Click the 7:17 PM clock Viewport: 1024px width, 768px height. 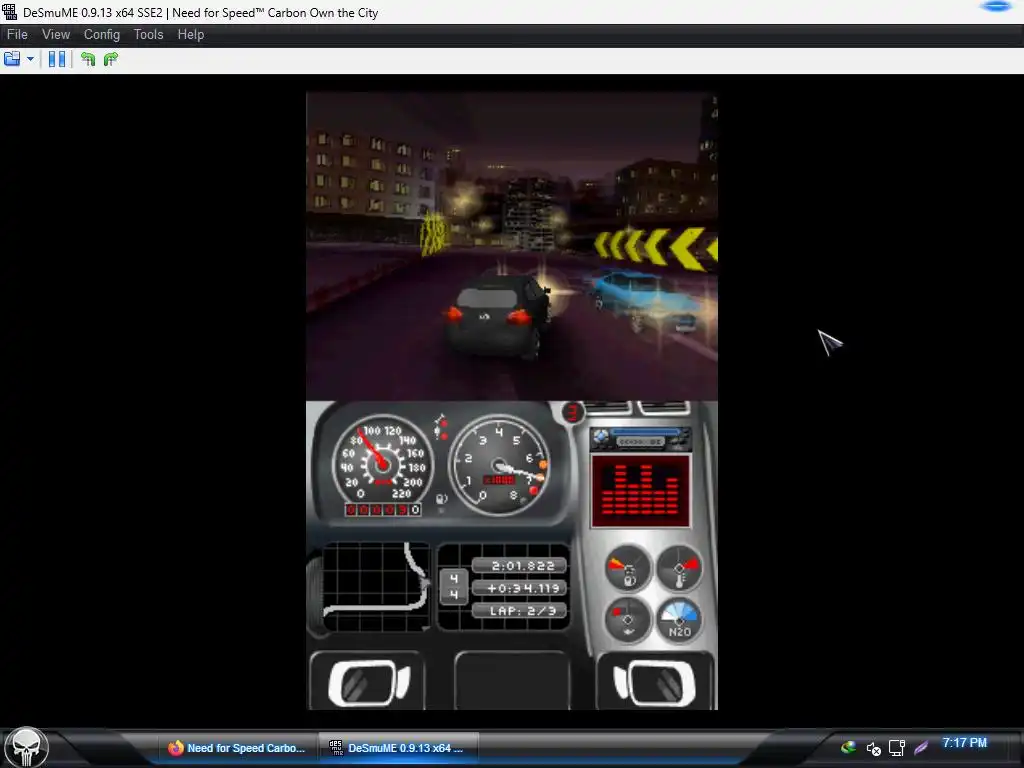(x=965, y=743)
